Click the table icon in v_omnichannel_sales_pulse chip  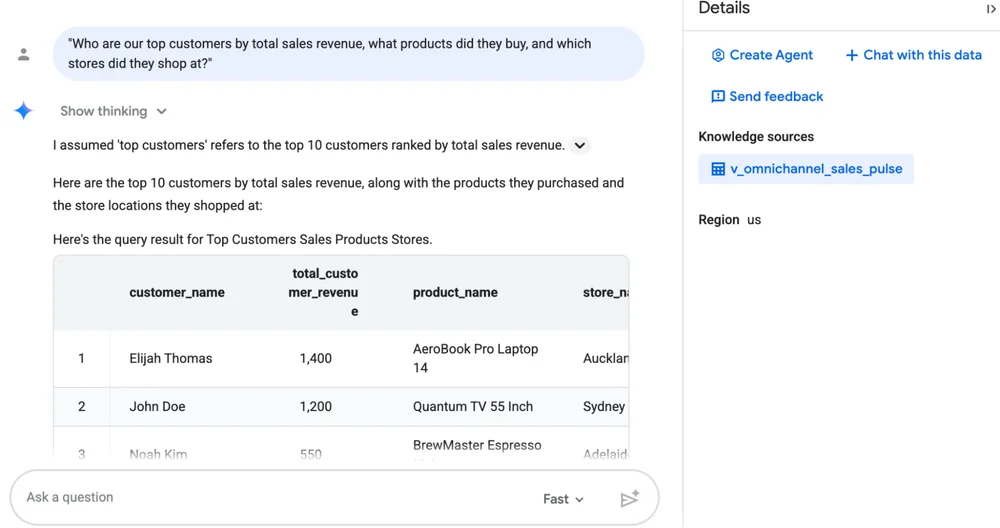(718, 169)
